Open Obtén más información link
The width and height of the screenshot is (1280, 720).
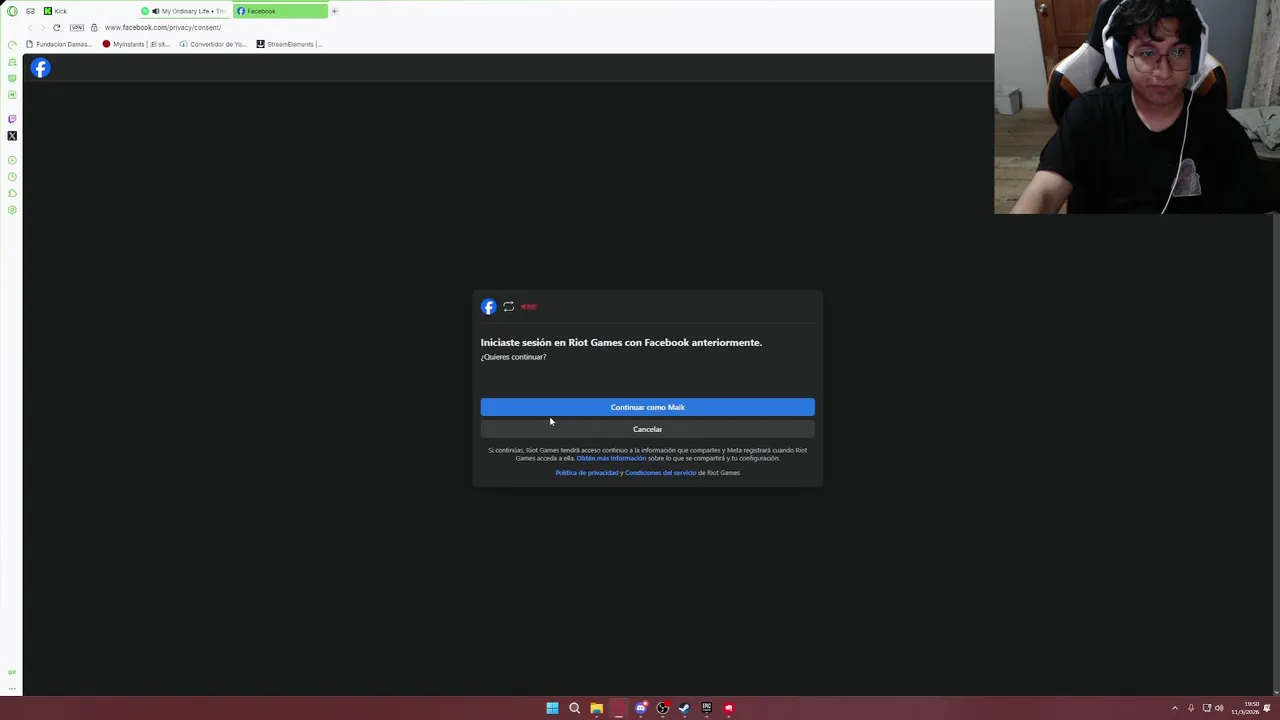[x=611, y=458]
